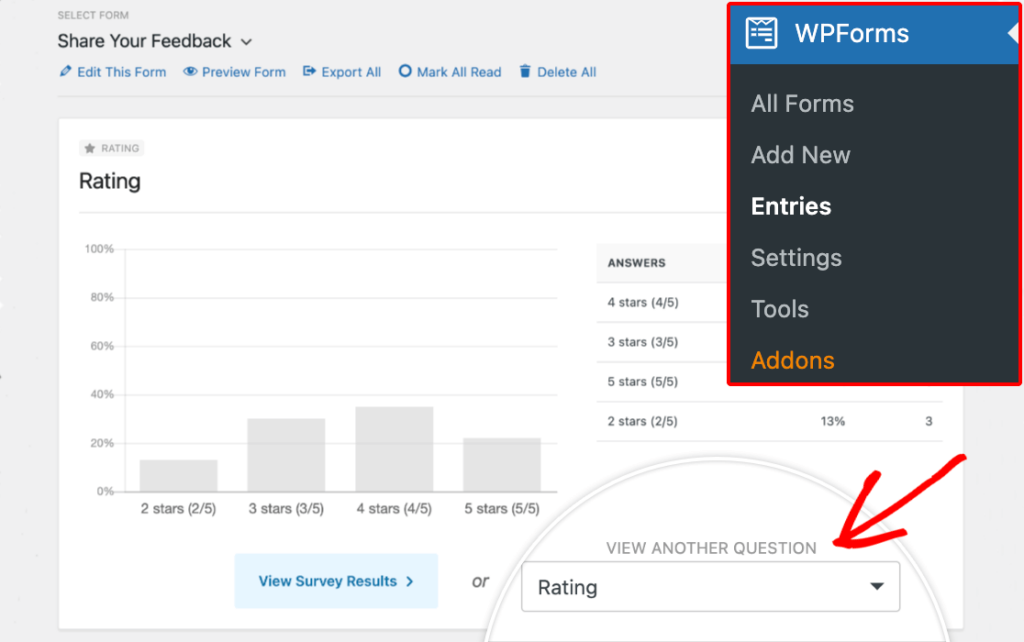Click the Mark All Read link
This screenshot has width=1024, height=642.
click(458, 72)
